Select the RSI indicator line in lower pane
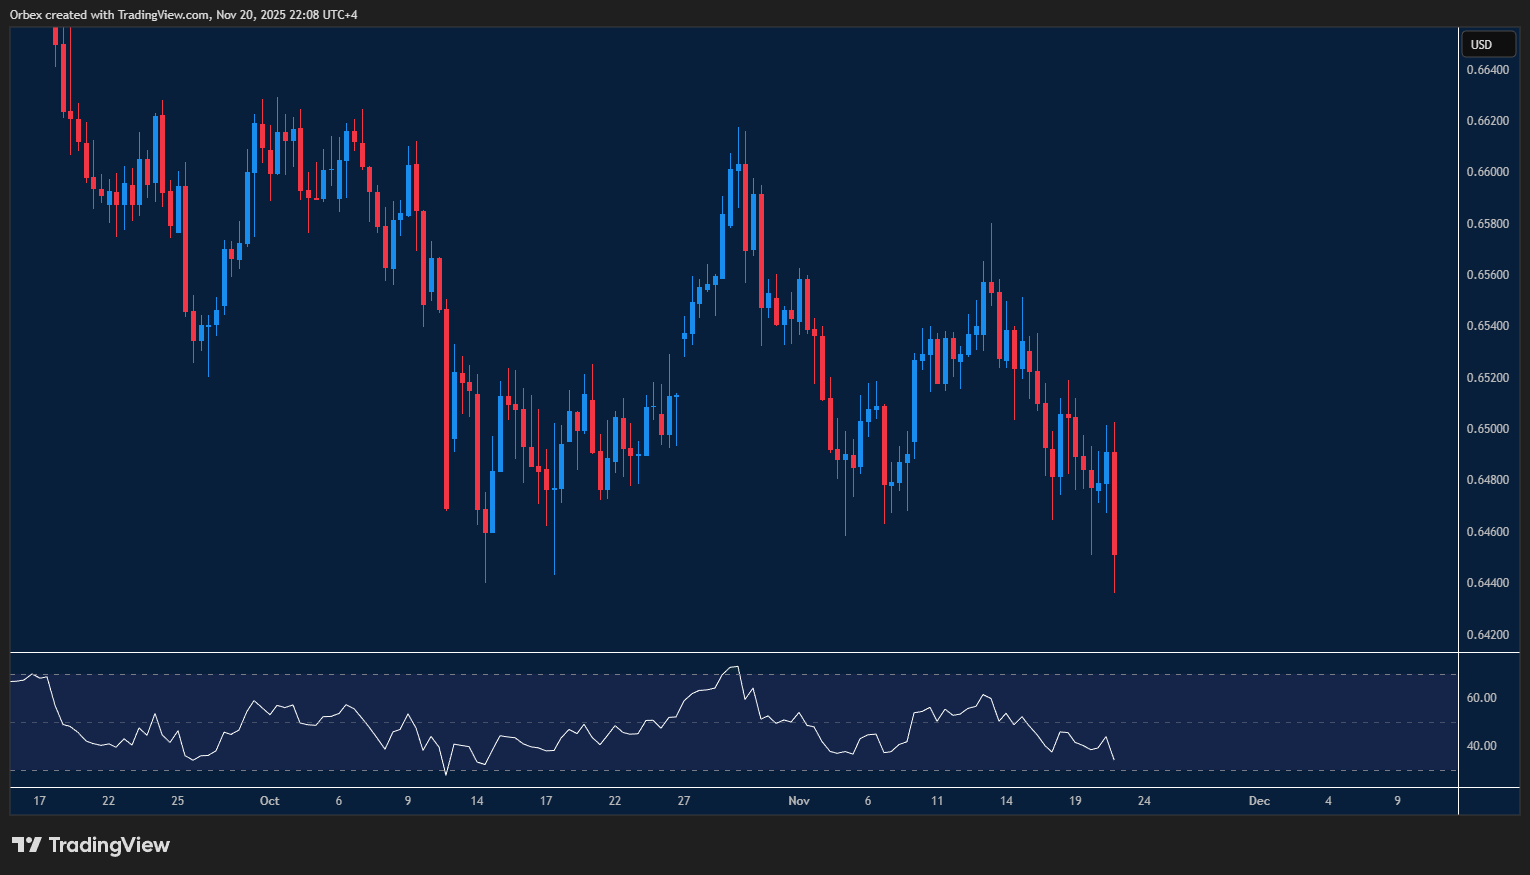The image size is (1530, 875). [x=735, y=668]
